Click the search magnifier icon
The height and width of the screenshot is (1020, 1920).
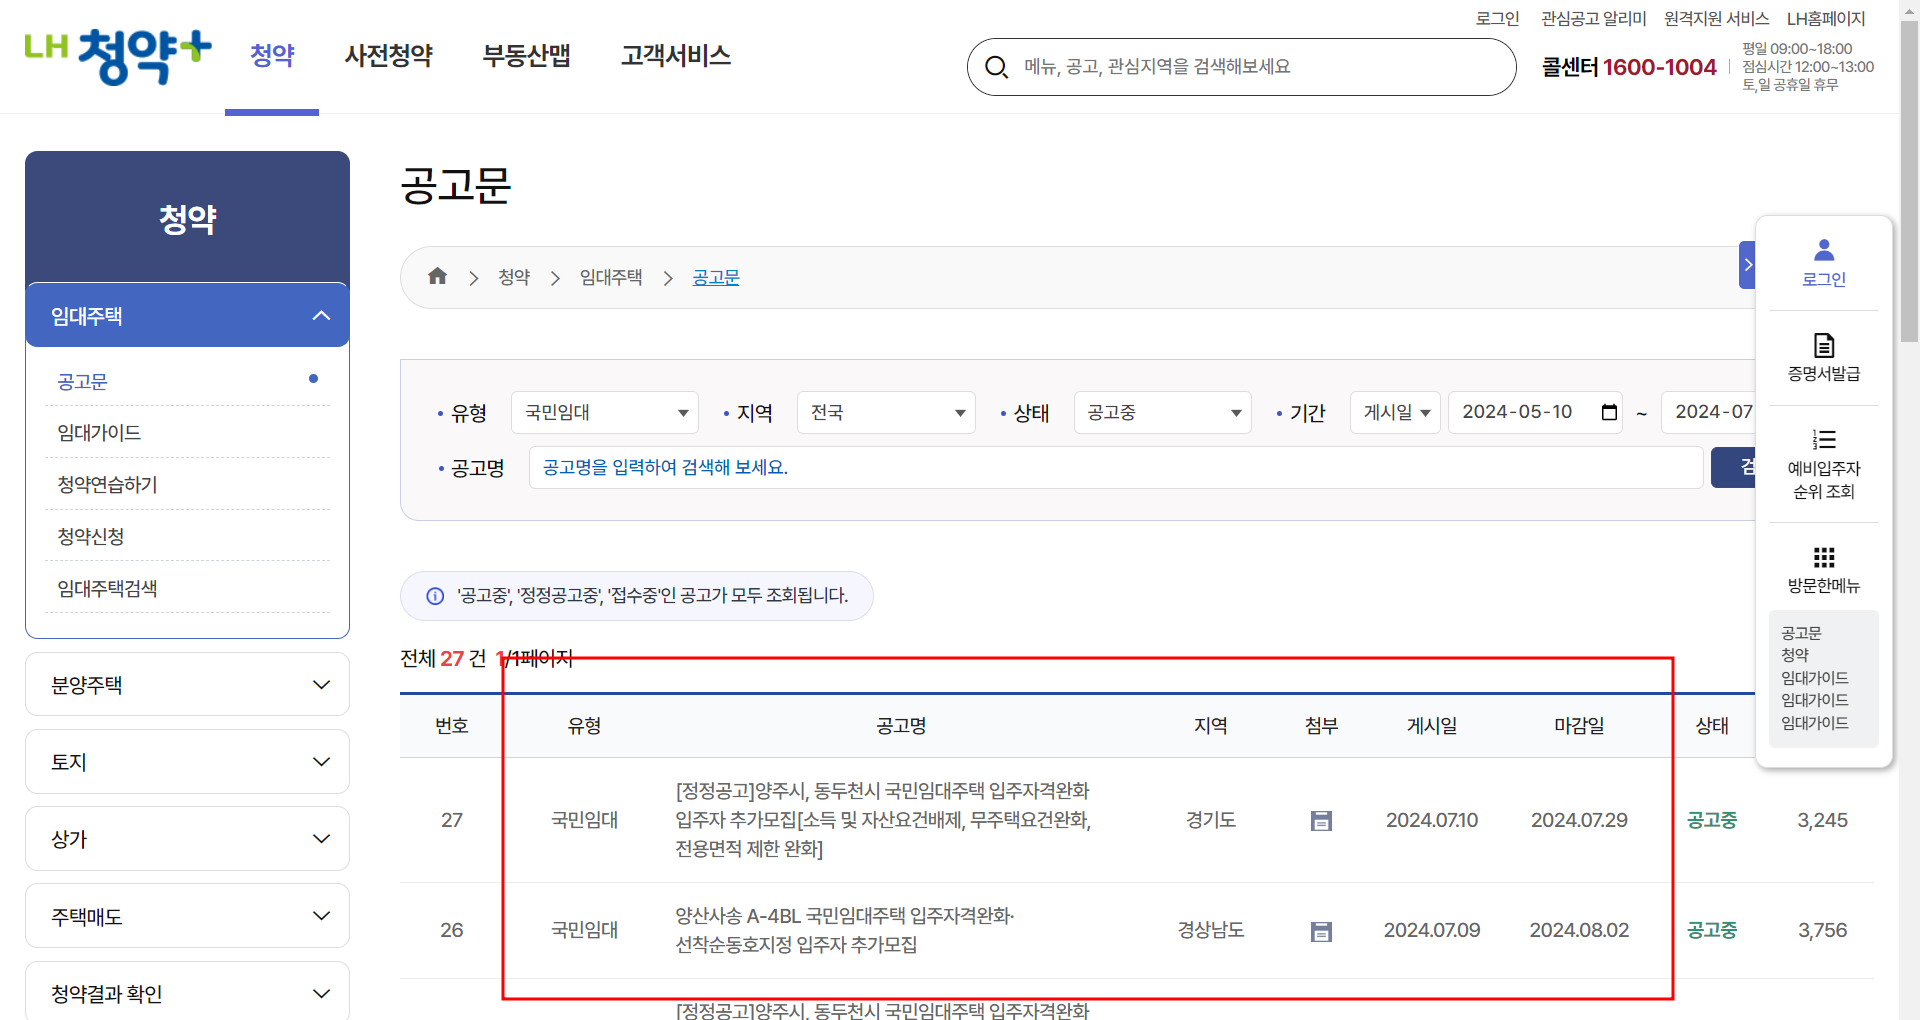tap(996, 66)
